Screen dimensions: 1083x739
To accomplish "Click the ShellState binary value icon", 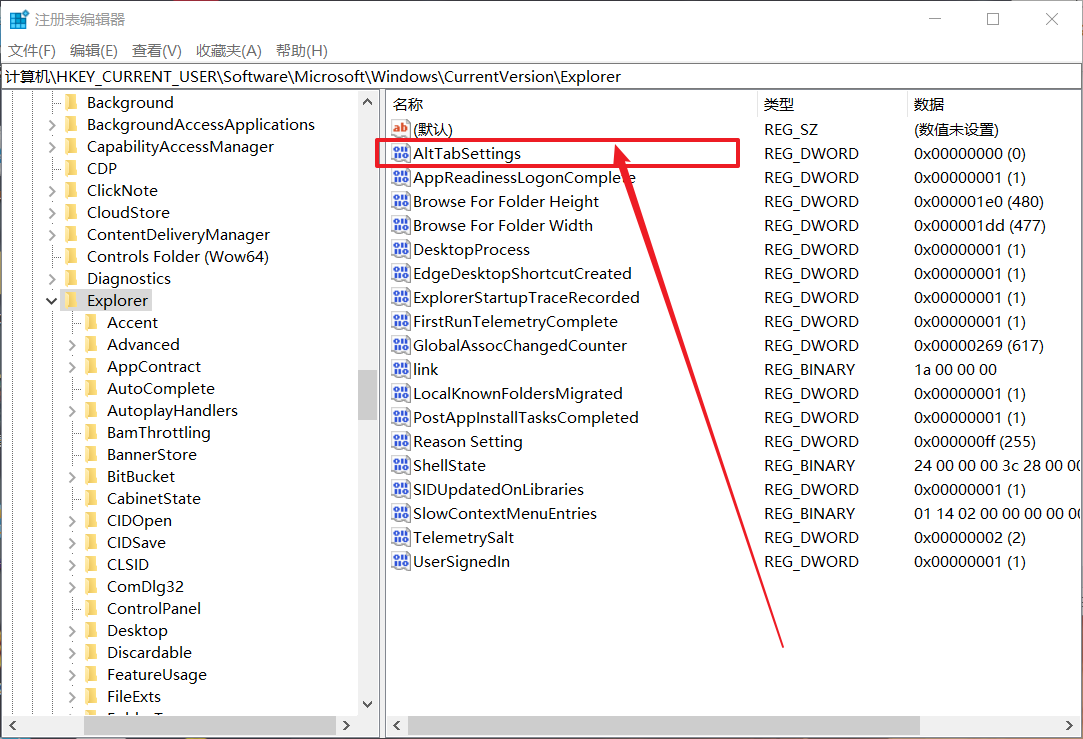I will 400,466.
